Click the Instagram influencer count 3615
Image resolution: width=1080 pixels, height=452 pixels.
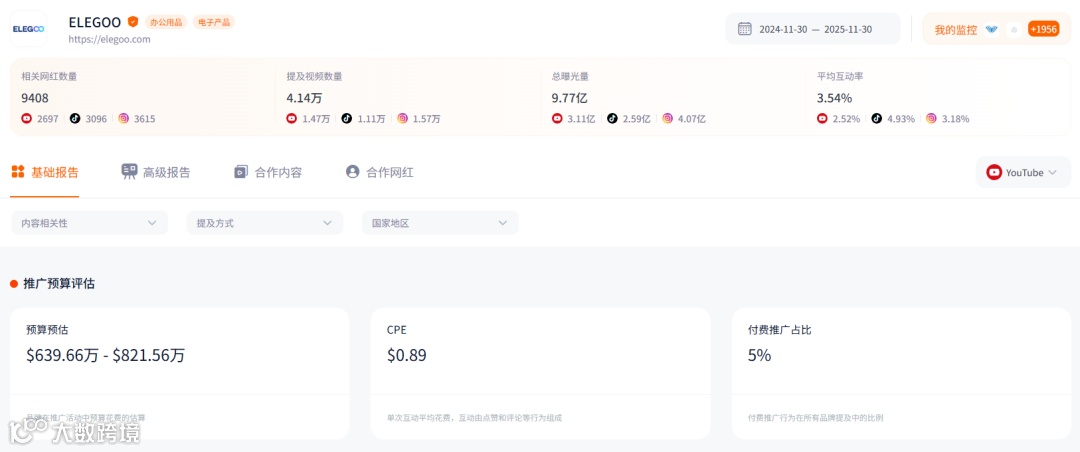[x=145, y=119]
